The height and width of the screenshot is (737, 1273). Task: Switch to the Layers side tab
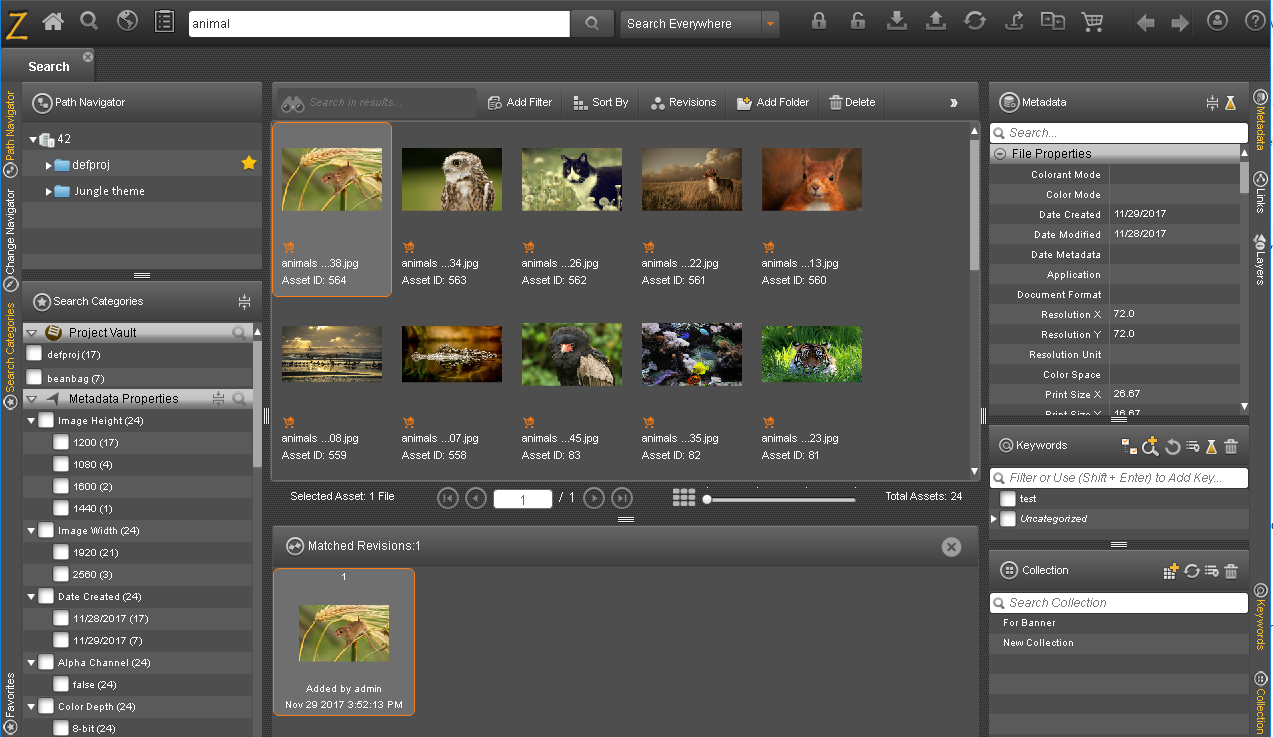(x=1260, y=260)
